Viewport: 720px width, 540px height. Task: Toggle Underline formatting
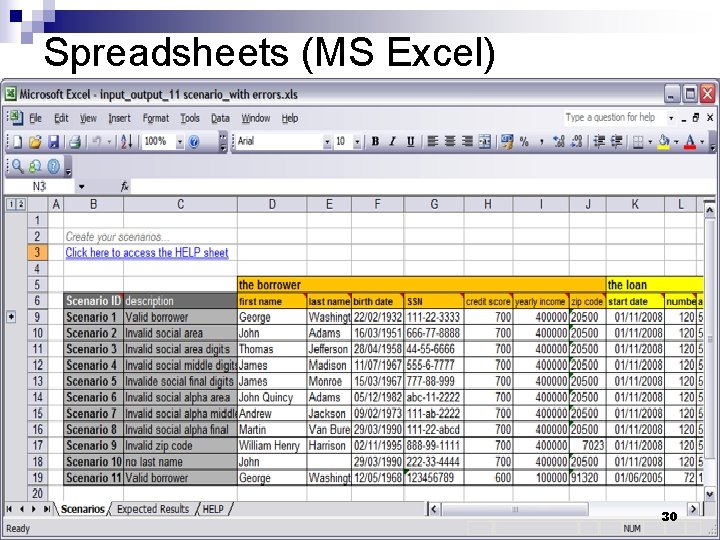(411, 141)
